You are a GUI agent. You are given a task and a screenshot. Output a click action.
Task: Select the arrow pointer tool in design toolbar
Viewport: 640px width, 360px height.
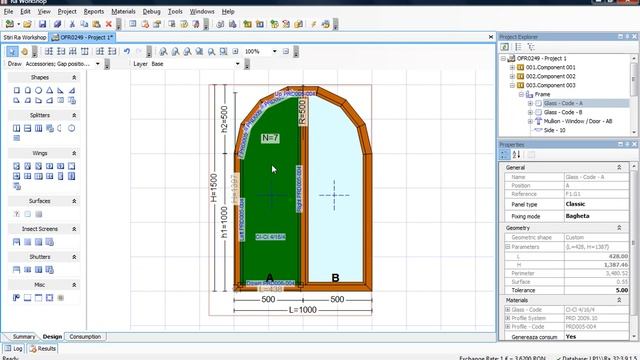click(x=12, y=51)
